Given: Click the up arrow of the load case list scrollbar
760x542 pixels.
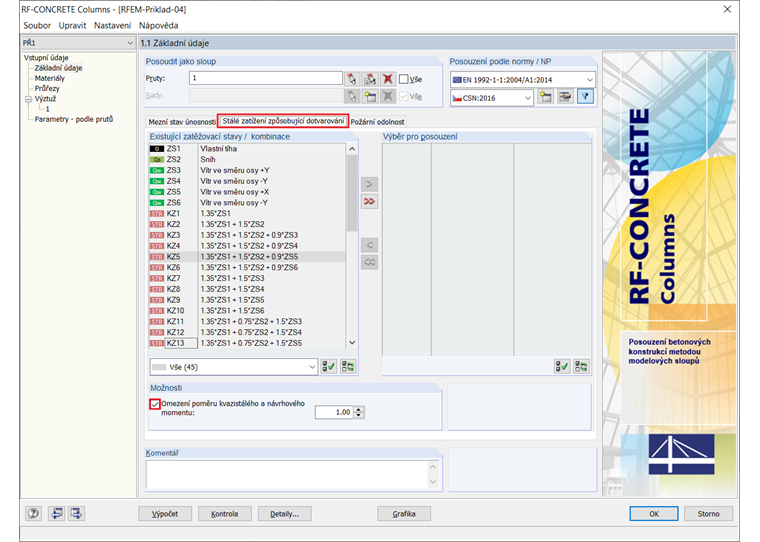Looking at the screenshot, I should (x=352, y=149).
